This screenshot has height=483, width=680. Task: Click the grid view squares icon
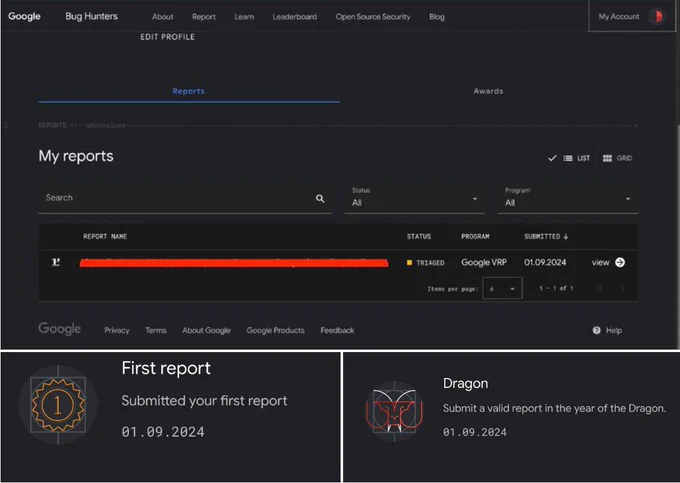(607, 158)
